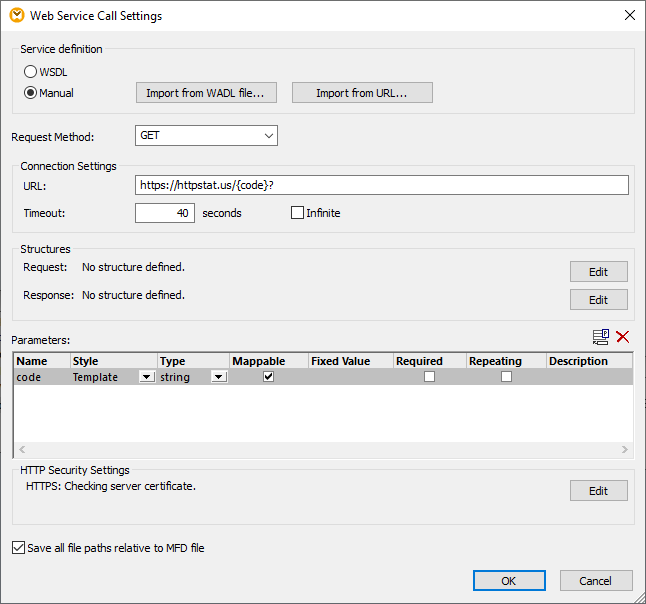The width and height of the screenshot is (646, 604).
Task: Open the Type dropdown for code parameter
Action: pos(219,377)
